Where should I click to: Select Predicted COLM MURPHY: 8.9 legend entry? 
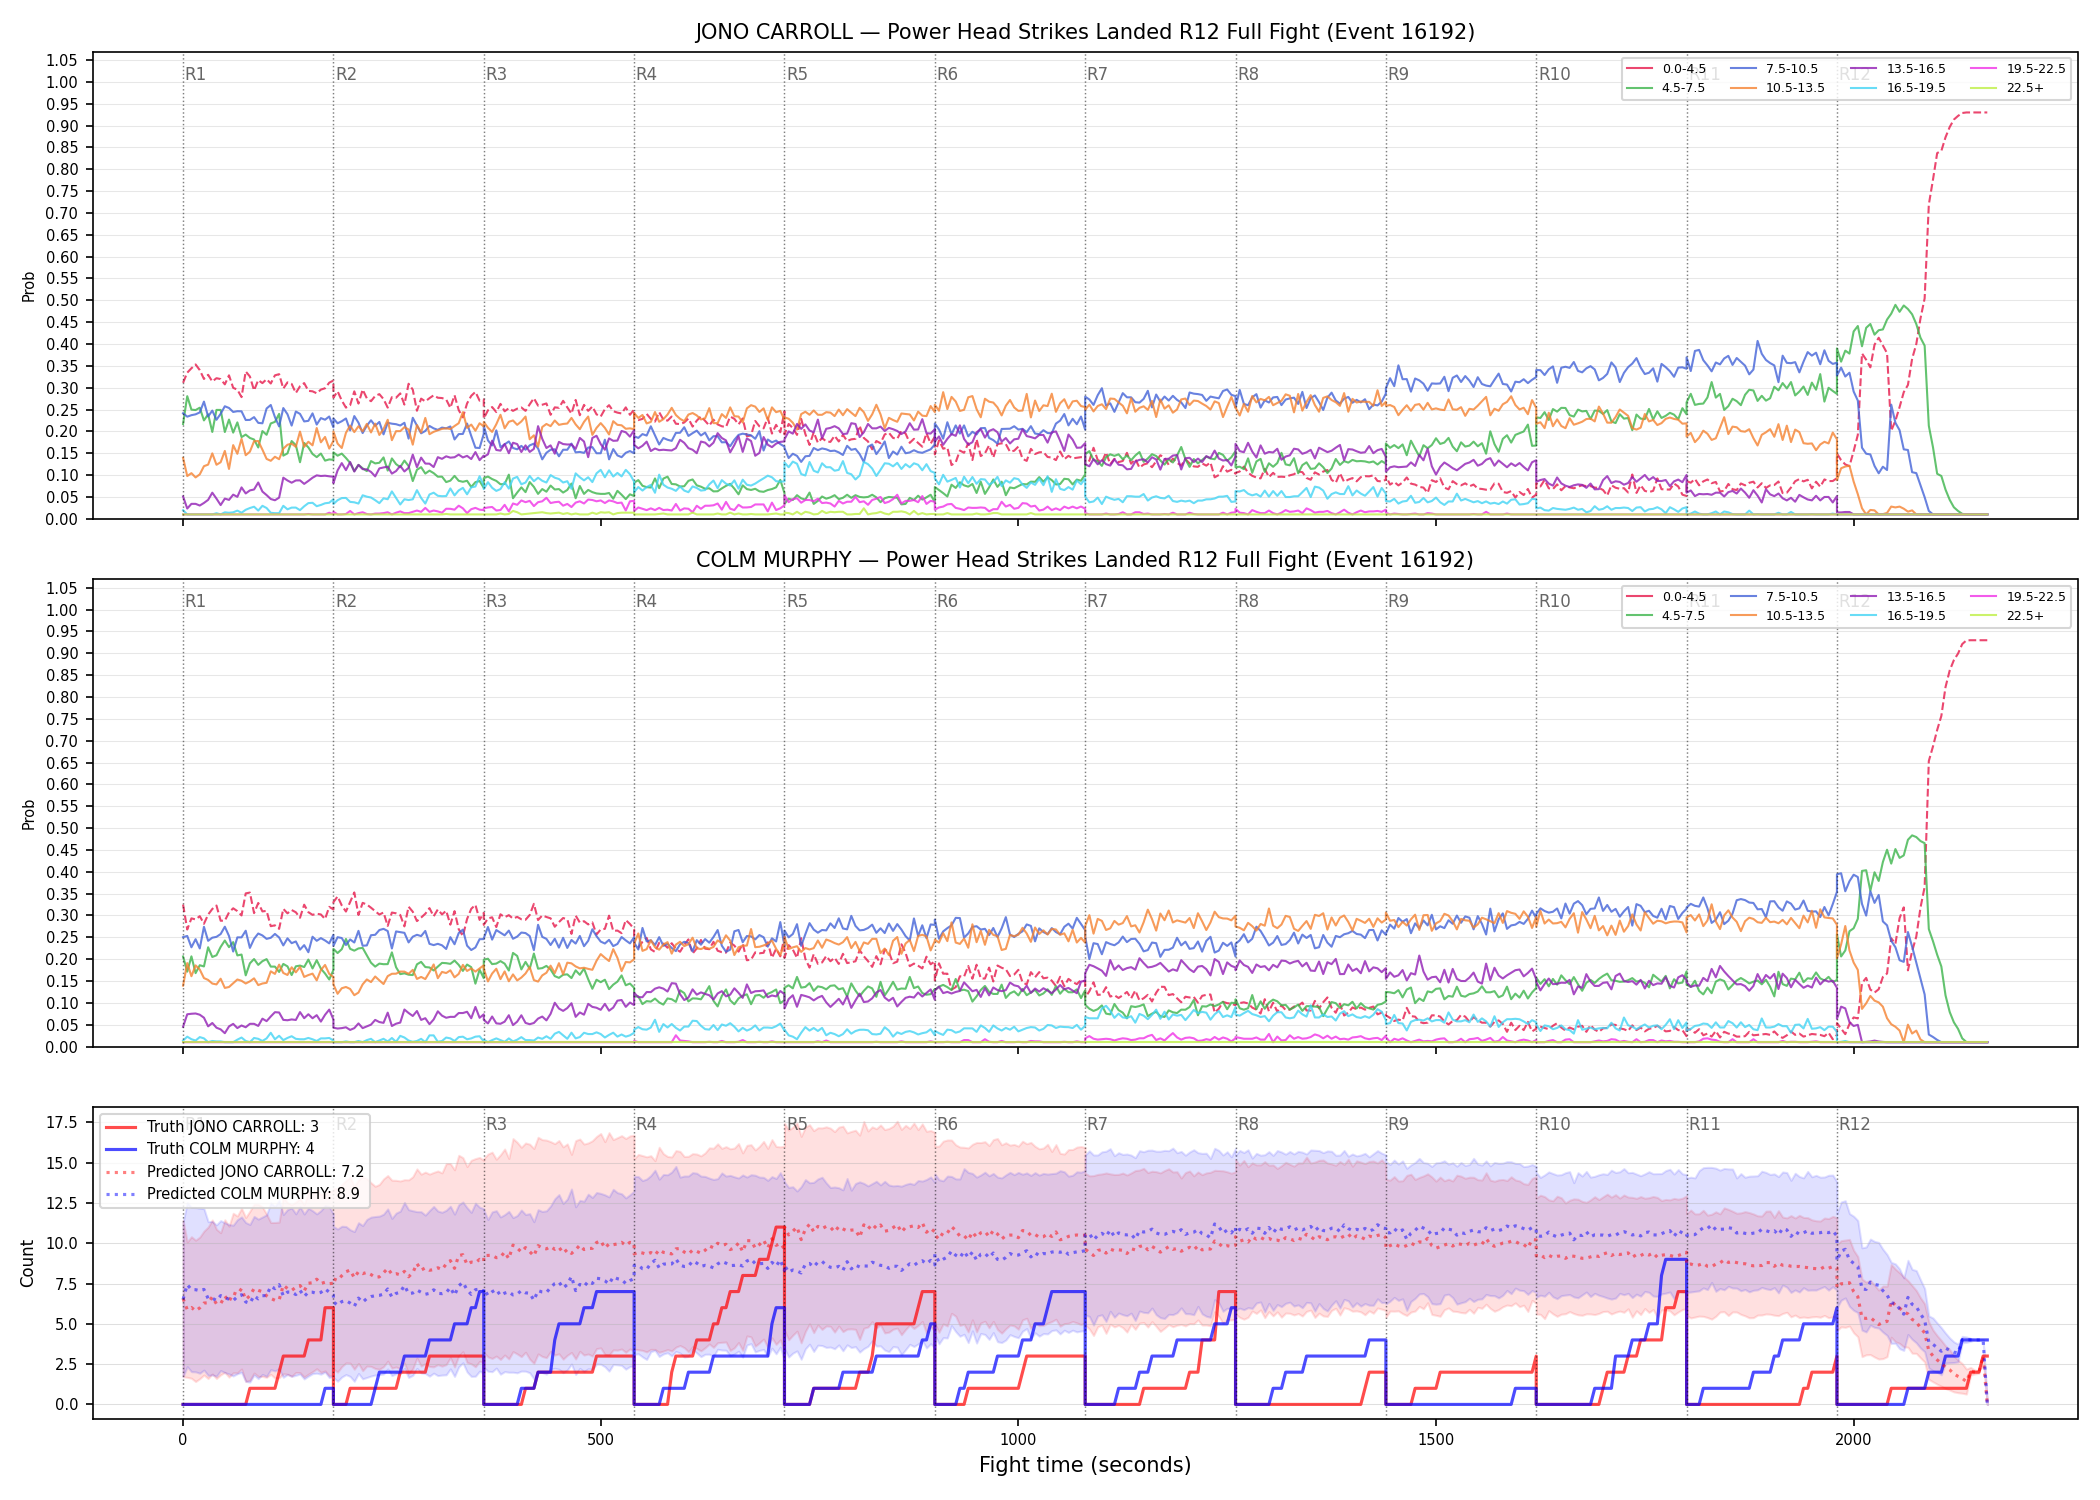pyautogui.click(x=233, y=1194)
